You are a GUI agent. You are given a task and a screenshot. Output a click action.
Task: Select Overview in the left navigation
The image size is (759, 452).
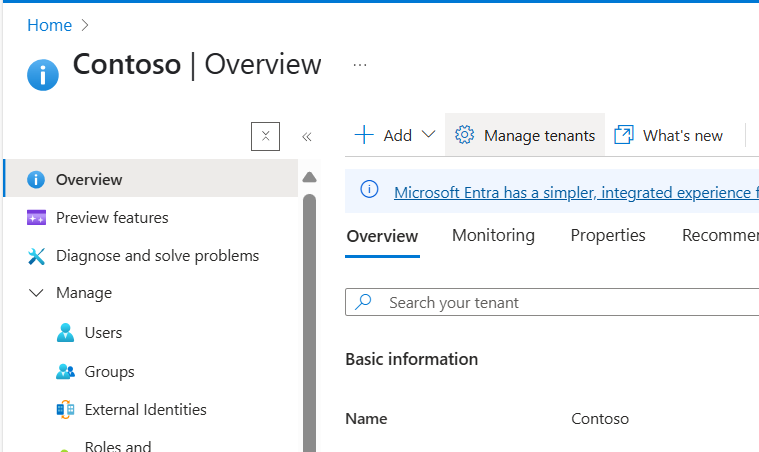(151, 178)
